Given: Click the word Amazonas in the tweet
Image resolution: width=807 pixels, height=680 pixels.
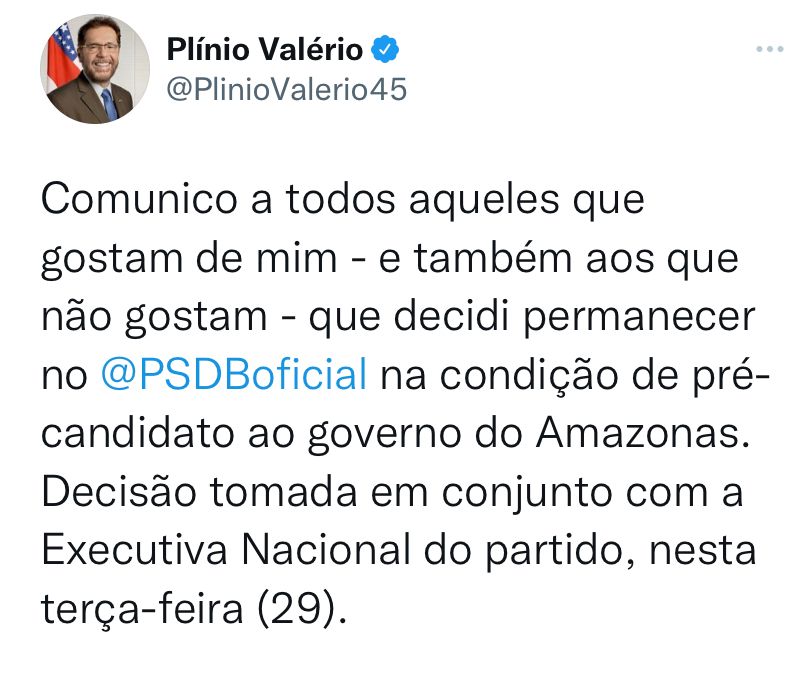Looking at the screenshot, I should [642, 433].
